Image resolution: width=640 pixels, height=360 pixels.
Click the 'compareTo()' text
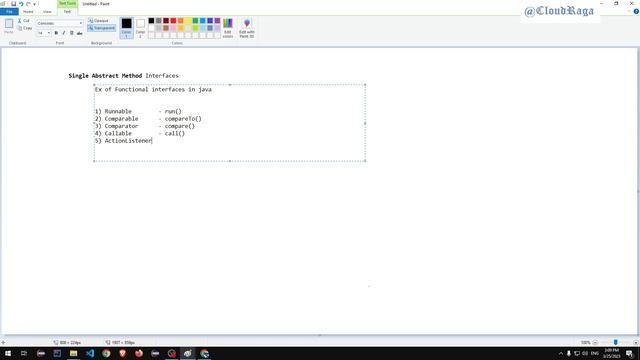pos(183,119)
